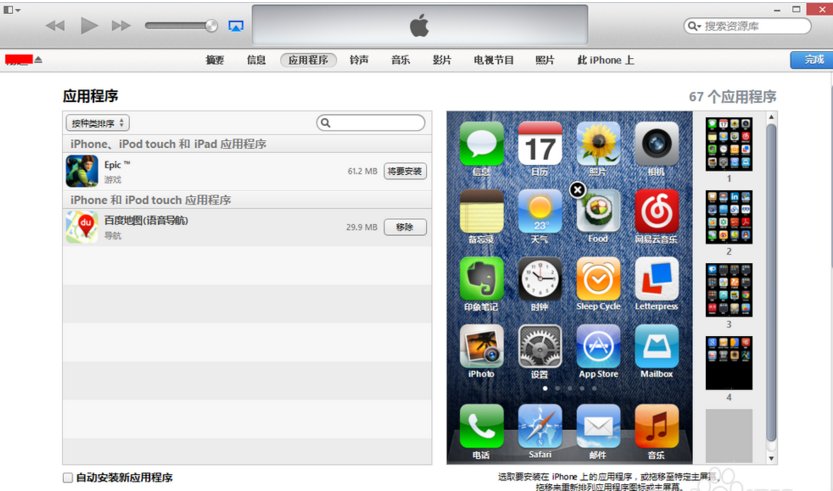833x491 pixels.
Task: Click the Baidu Maps app icon
Action: tap(82, 227)
